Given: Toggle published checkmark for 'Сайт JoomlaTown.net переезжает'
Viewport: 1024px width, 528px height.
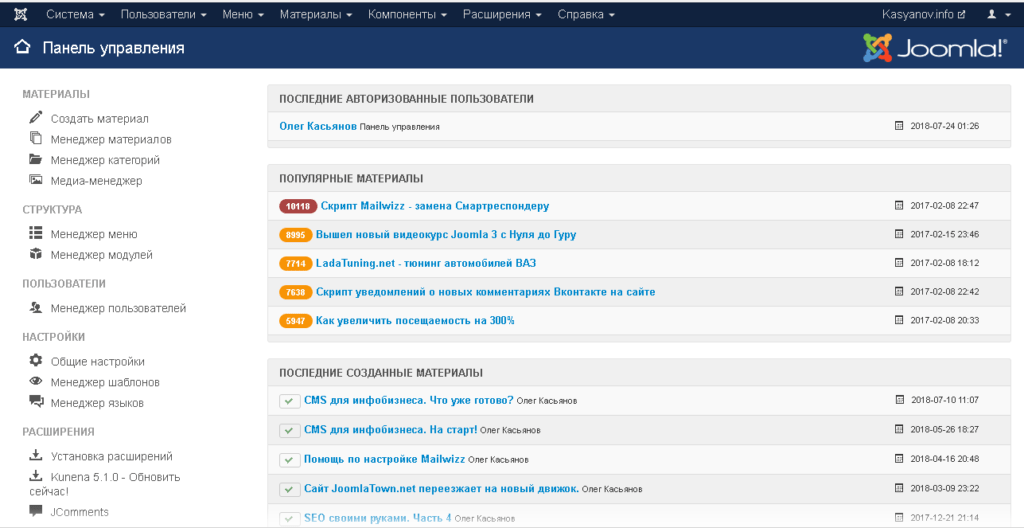Looking at the screenshot, I should click(289, 489).
